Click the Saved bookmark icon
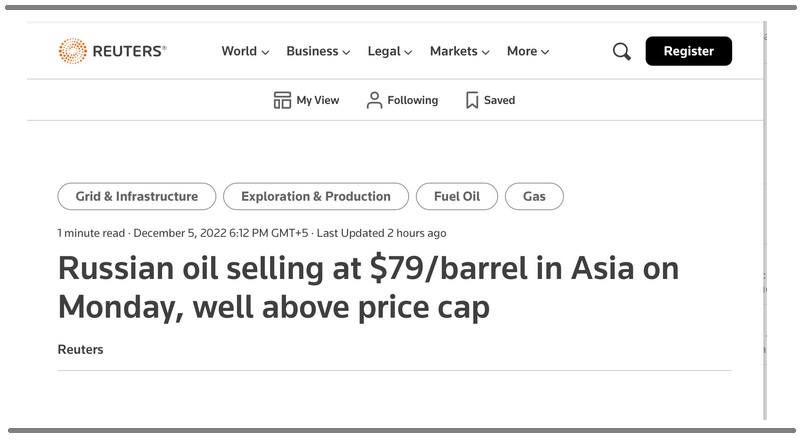 (x=472, y=100)
